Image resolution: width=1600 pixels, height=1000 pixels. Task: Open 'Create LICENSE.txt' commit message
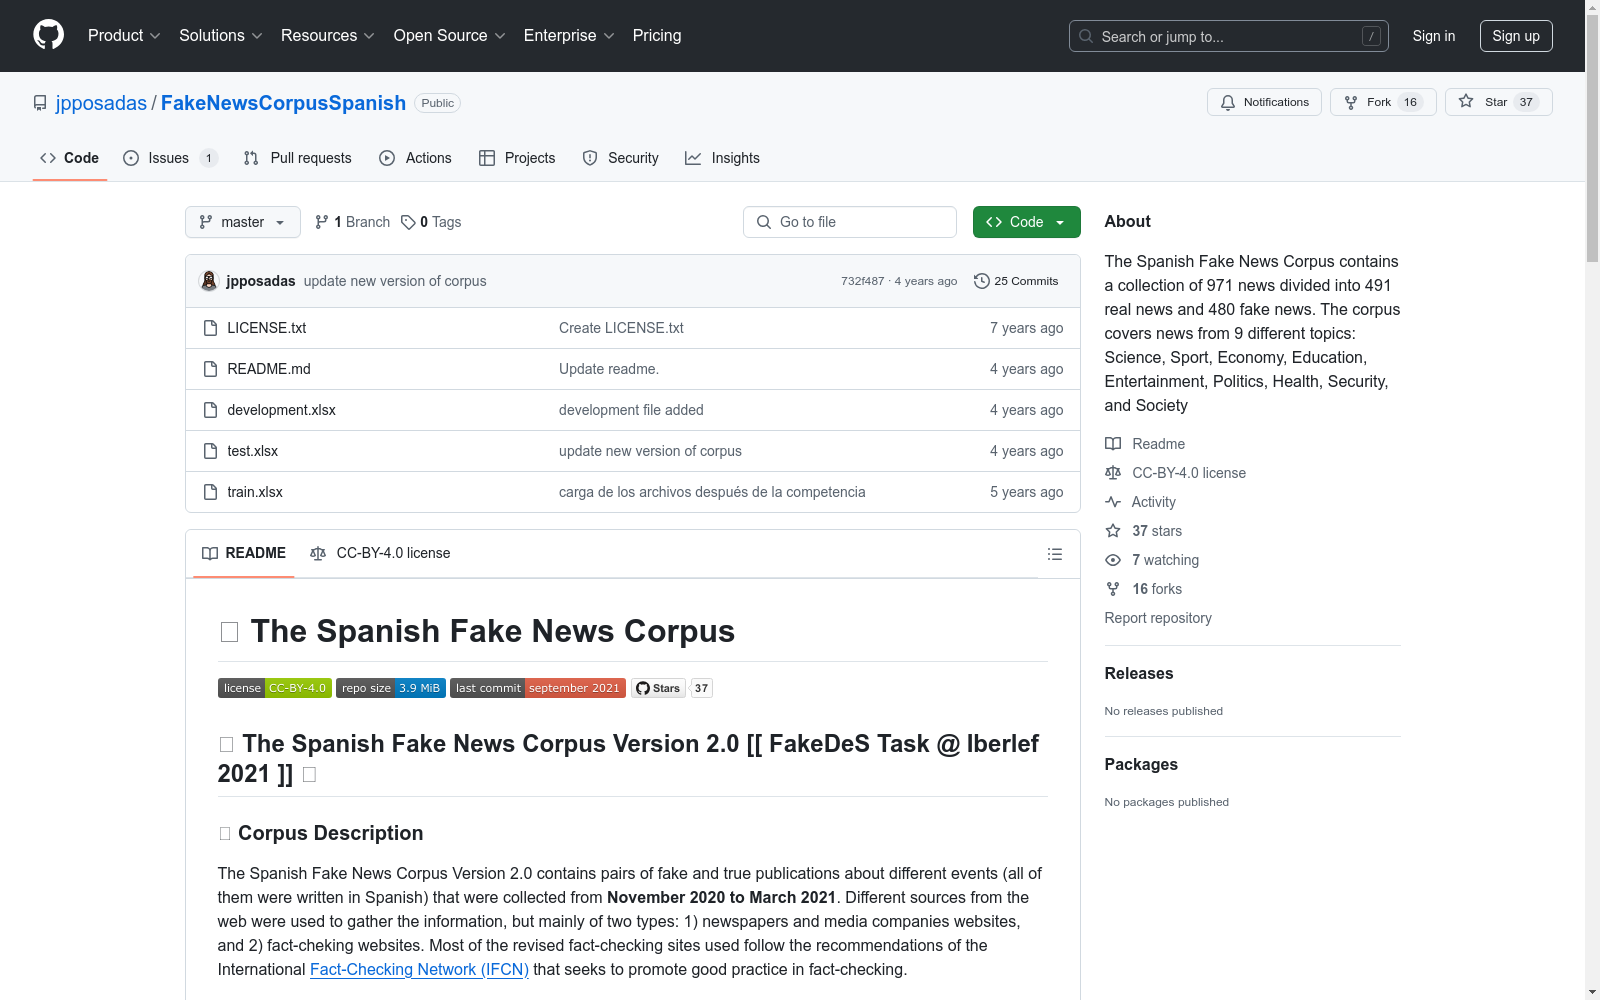[x=621, y=328]
